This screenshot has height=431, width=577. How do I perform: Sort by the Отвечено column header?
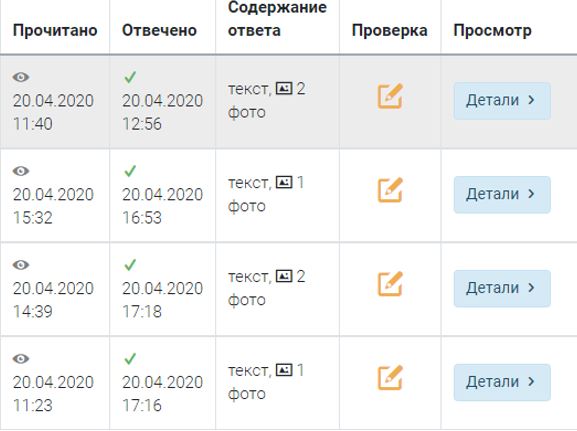pos(159,31)
